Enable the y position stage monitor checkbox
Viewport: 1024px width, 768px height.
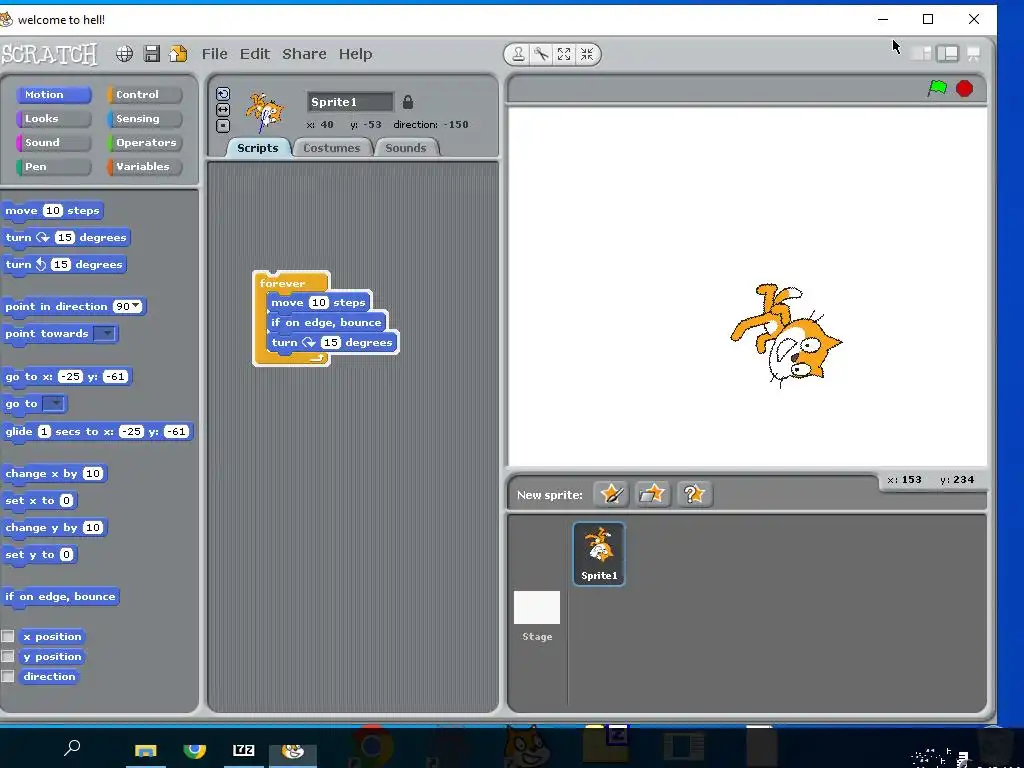(8, 656)
